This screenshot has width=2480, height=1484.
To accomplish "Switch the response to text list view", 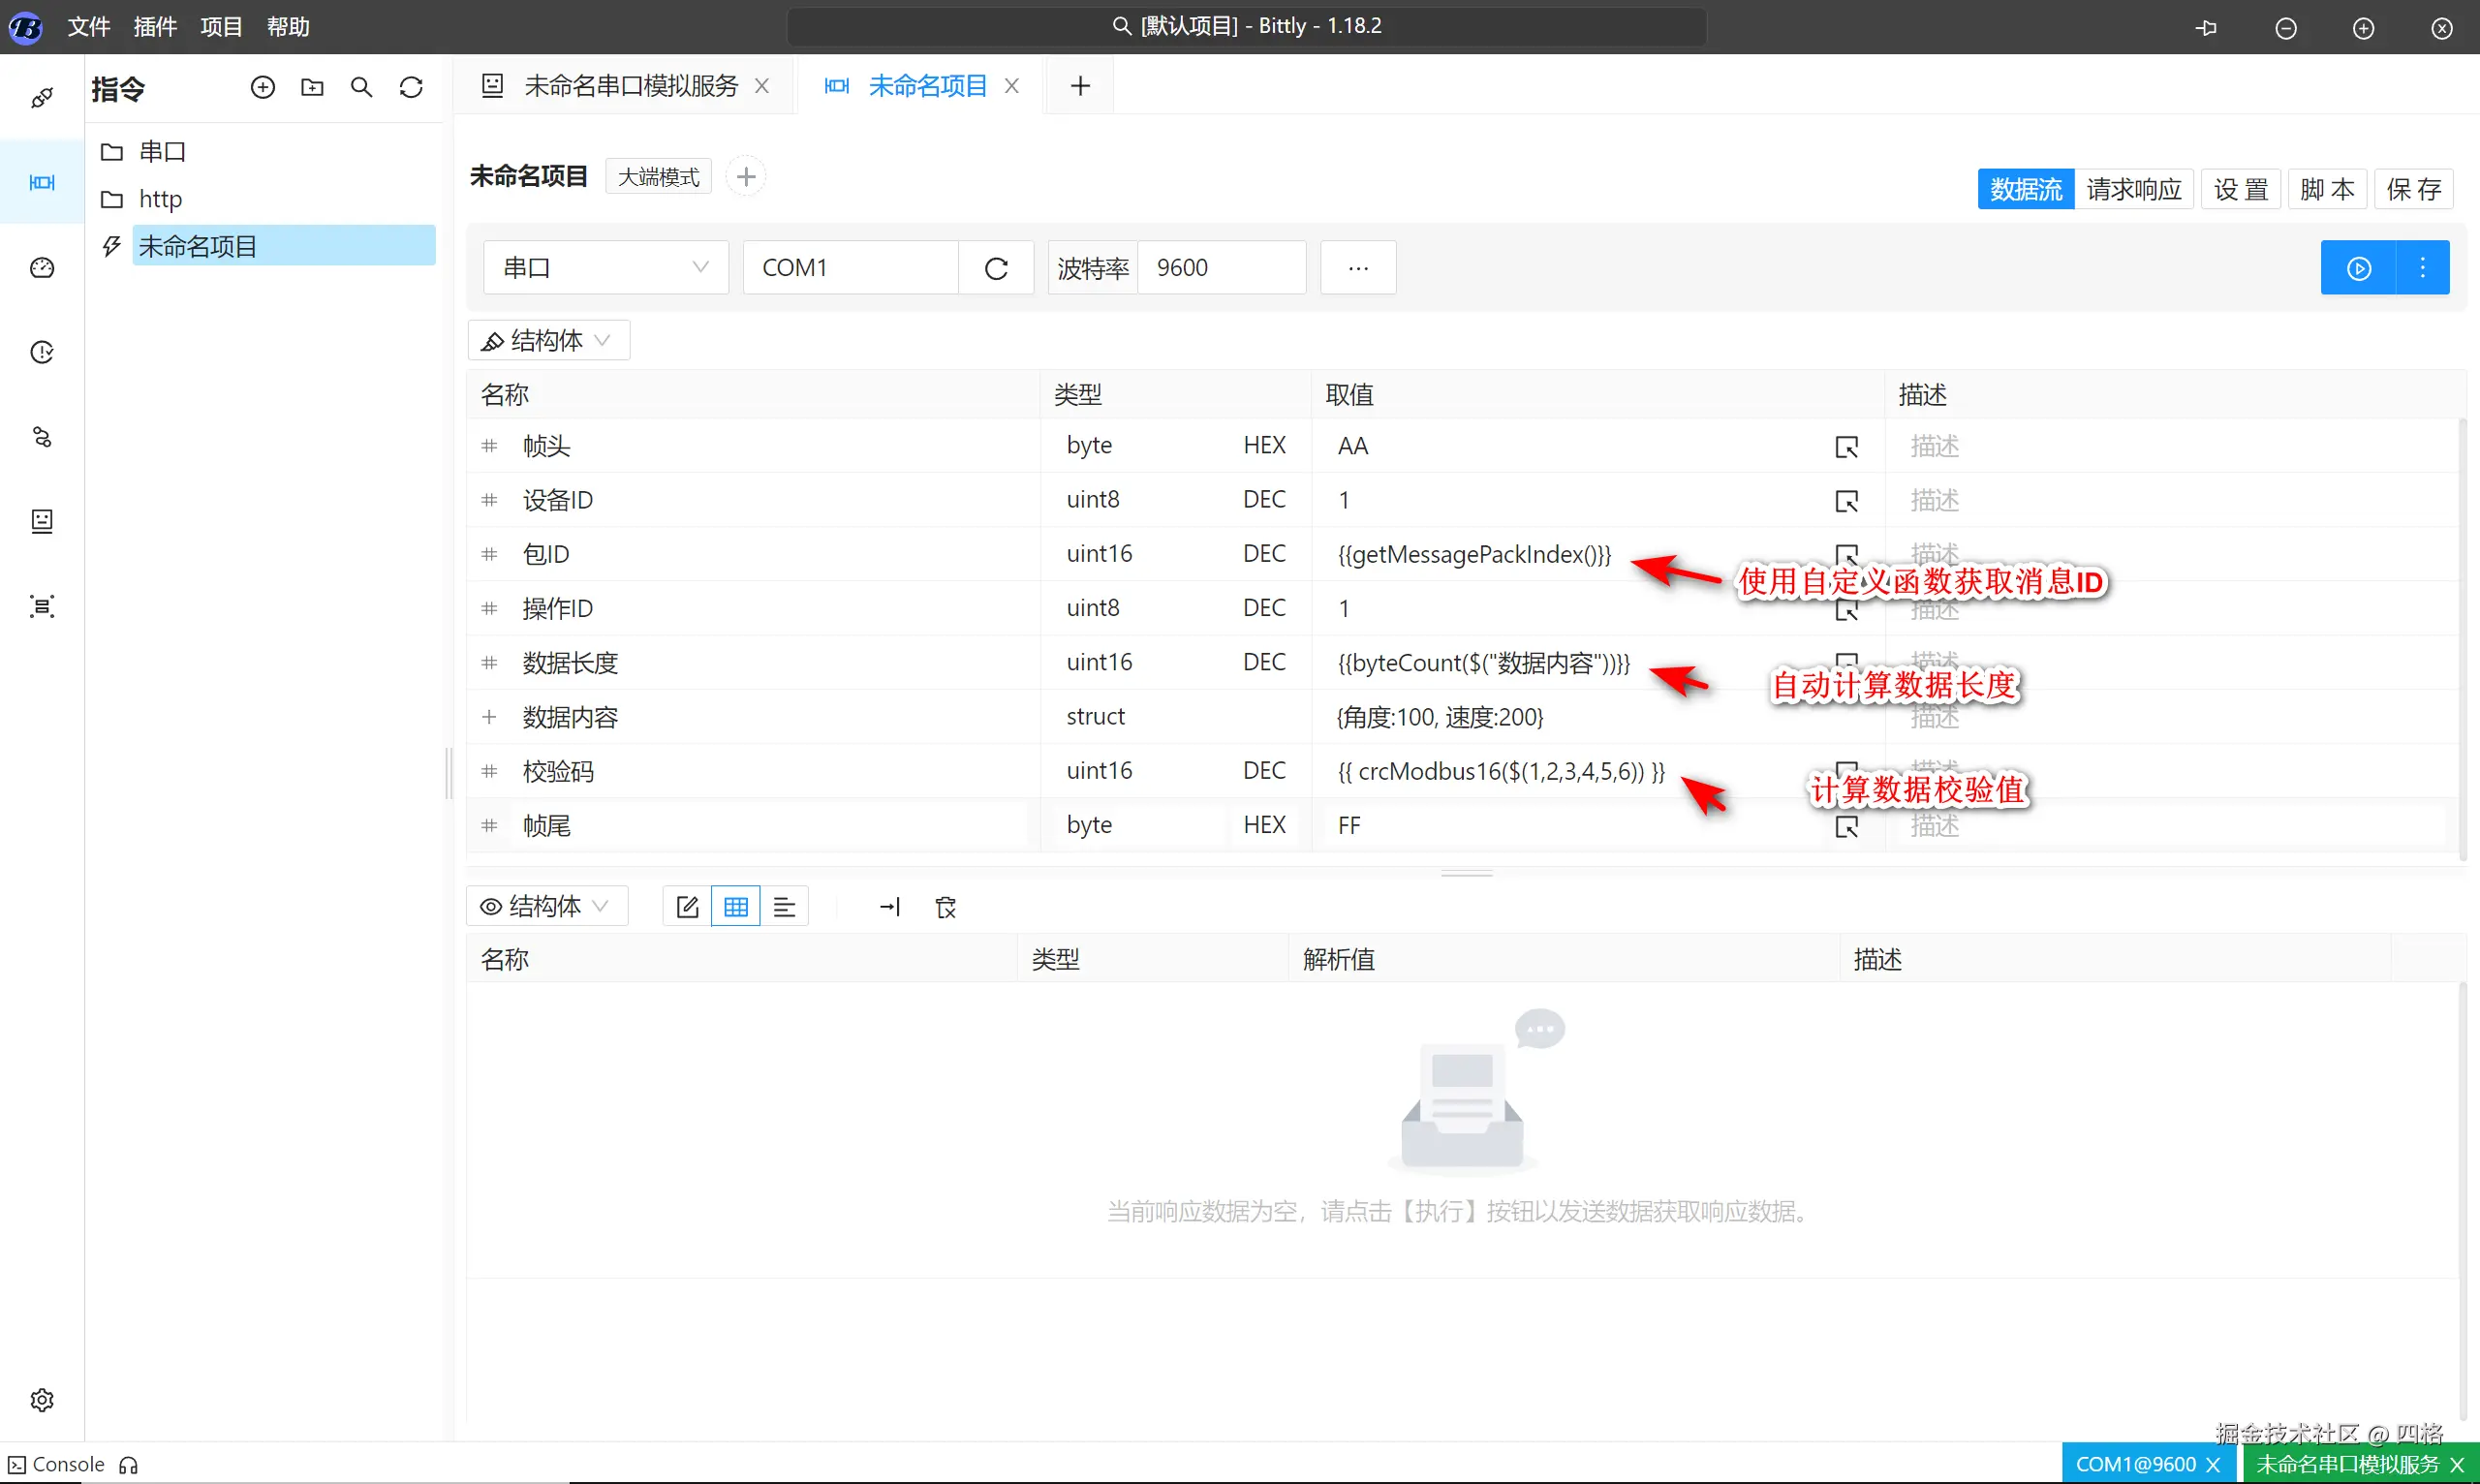I will [x=784, y=907].
